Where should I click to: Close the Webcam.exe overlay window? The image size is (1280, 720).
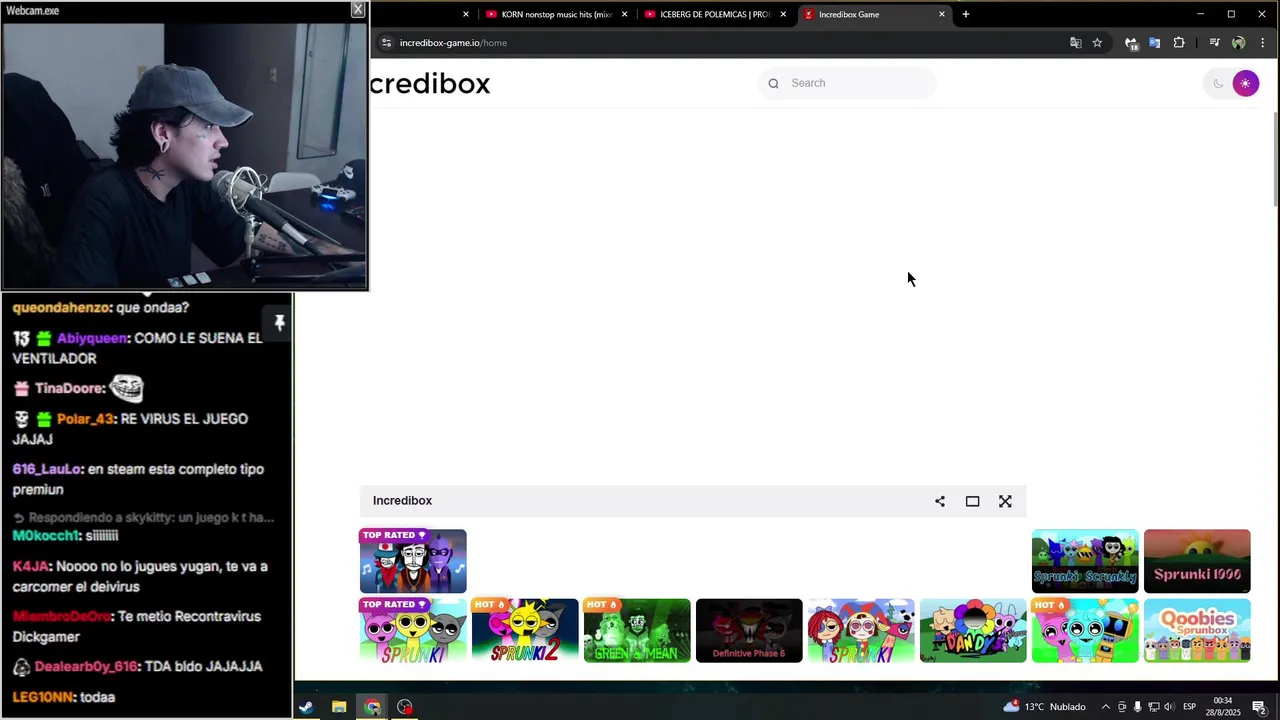coord(357,10)
